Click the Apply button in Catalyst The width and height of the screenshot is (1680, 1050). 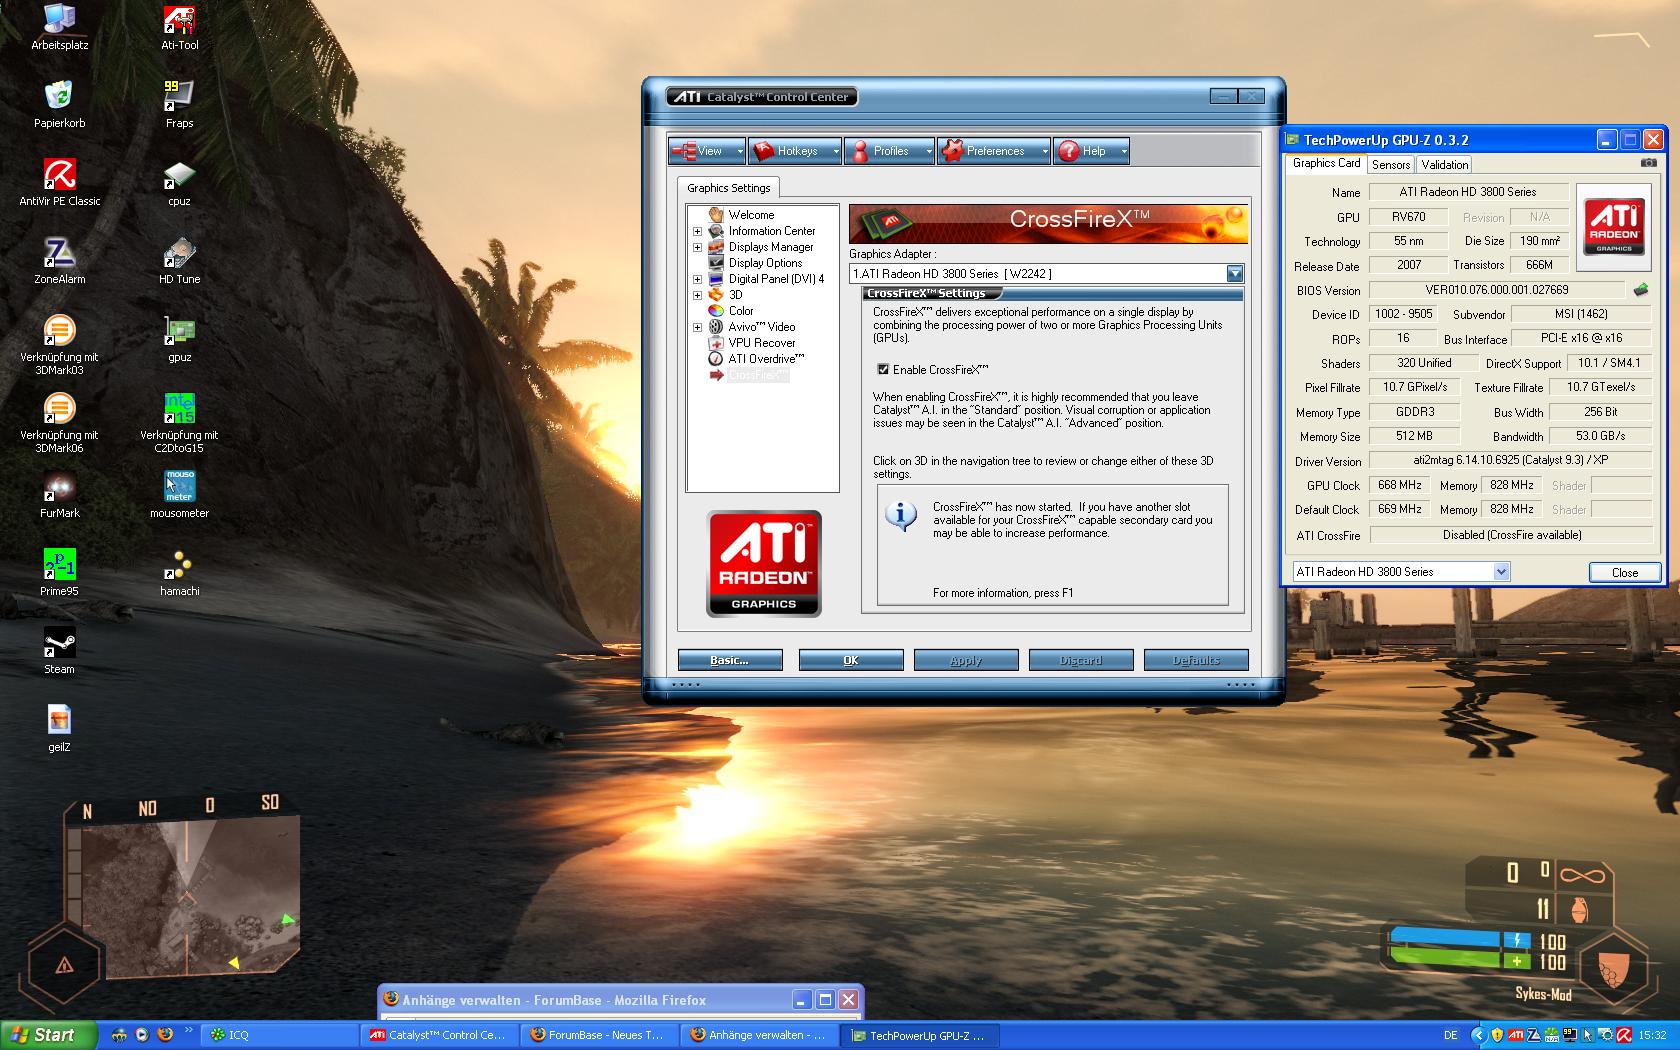pos(966,660)
